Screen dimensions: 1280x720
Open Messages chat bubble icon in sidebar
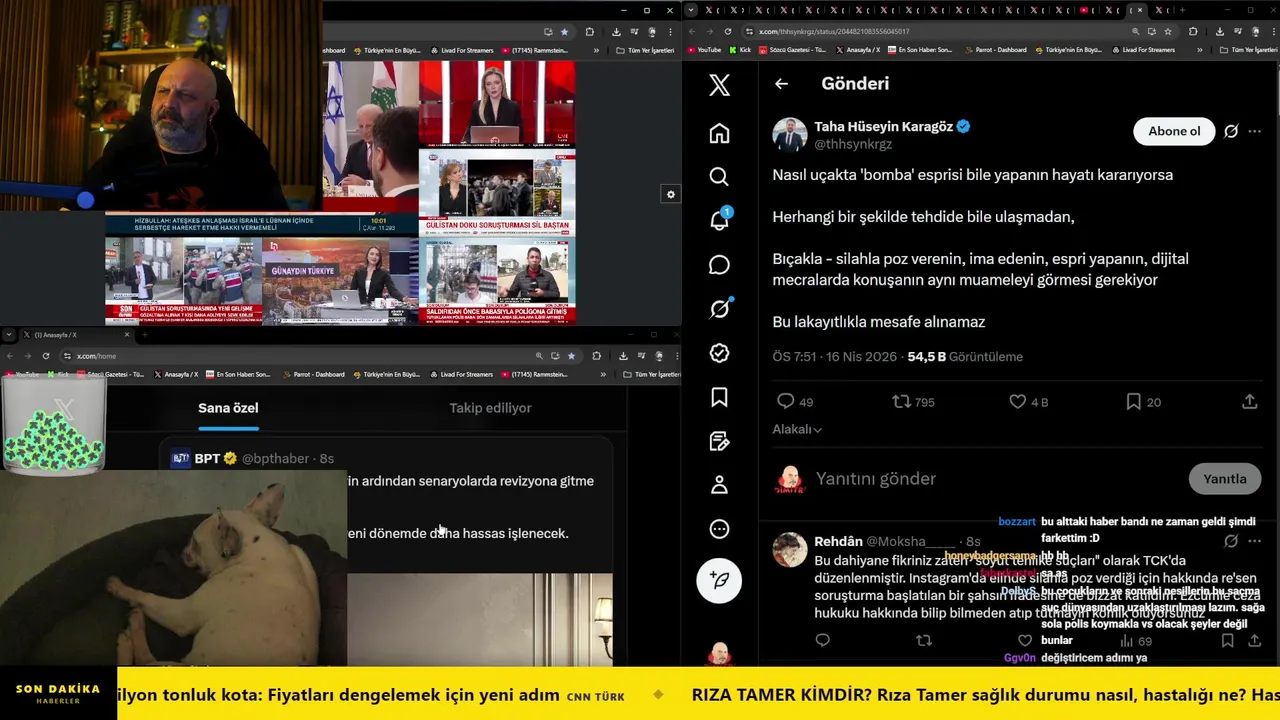[719, 265]
